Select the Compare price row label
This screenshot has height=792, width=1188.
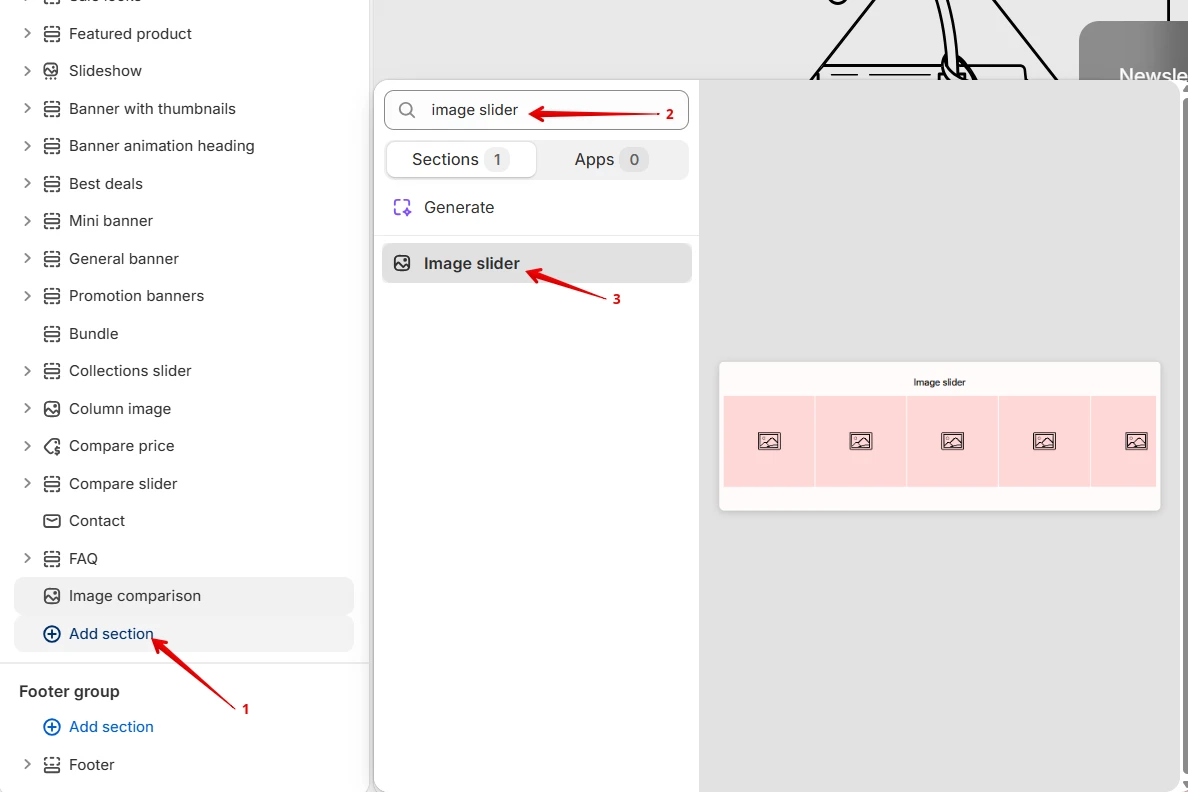pos(121,446)
